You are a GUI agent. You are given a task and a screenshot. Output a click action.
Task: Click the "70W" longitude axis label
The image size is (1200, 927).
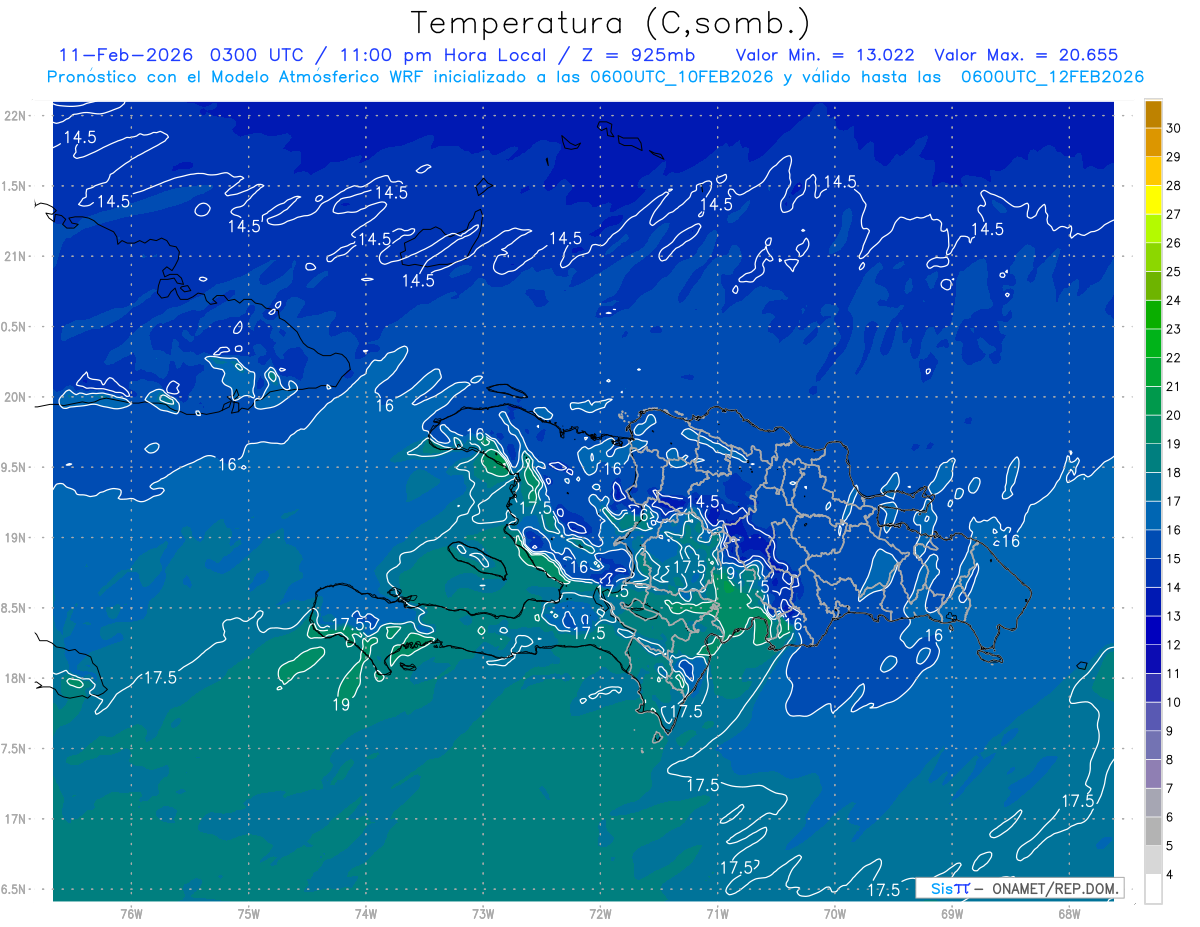pos(835,913)
